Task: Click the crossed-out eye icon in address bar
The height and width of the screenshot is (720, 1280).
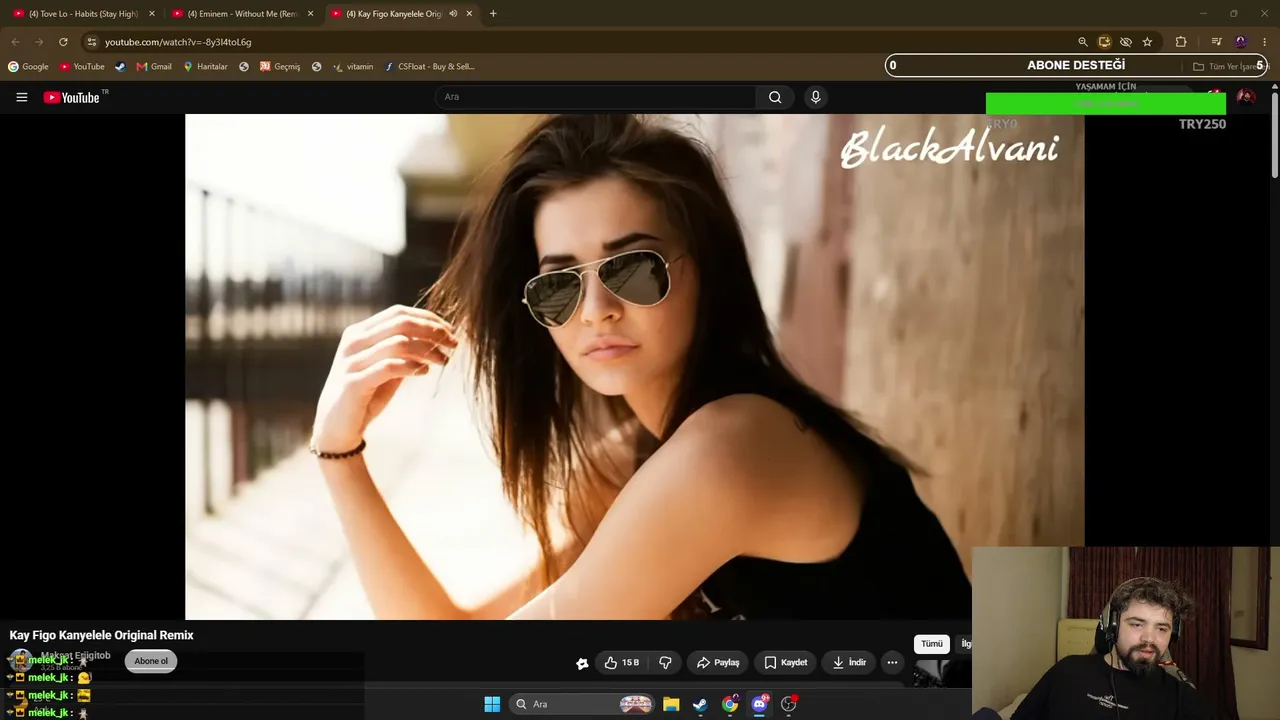Action: coord(1125,42)
